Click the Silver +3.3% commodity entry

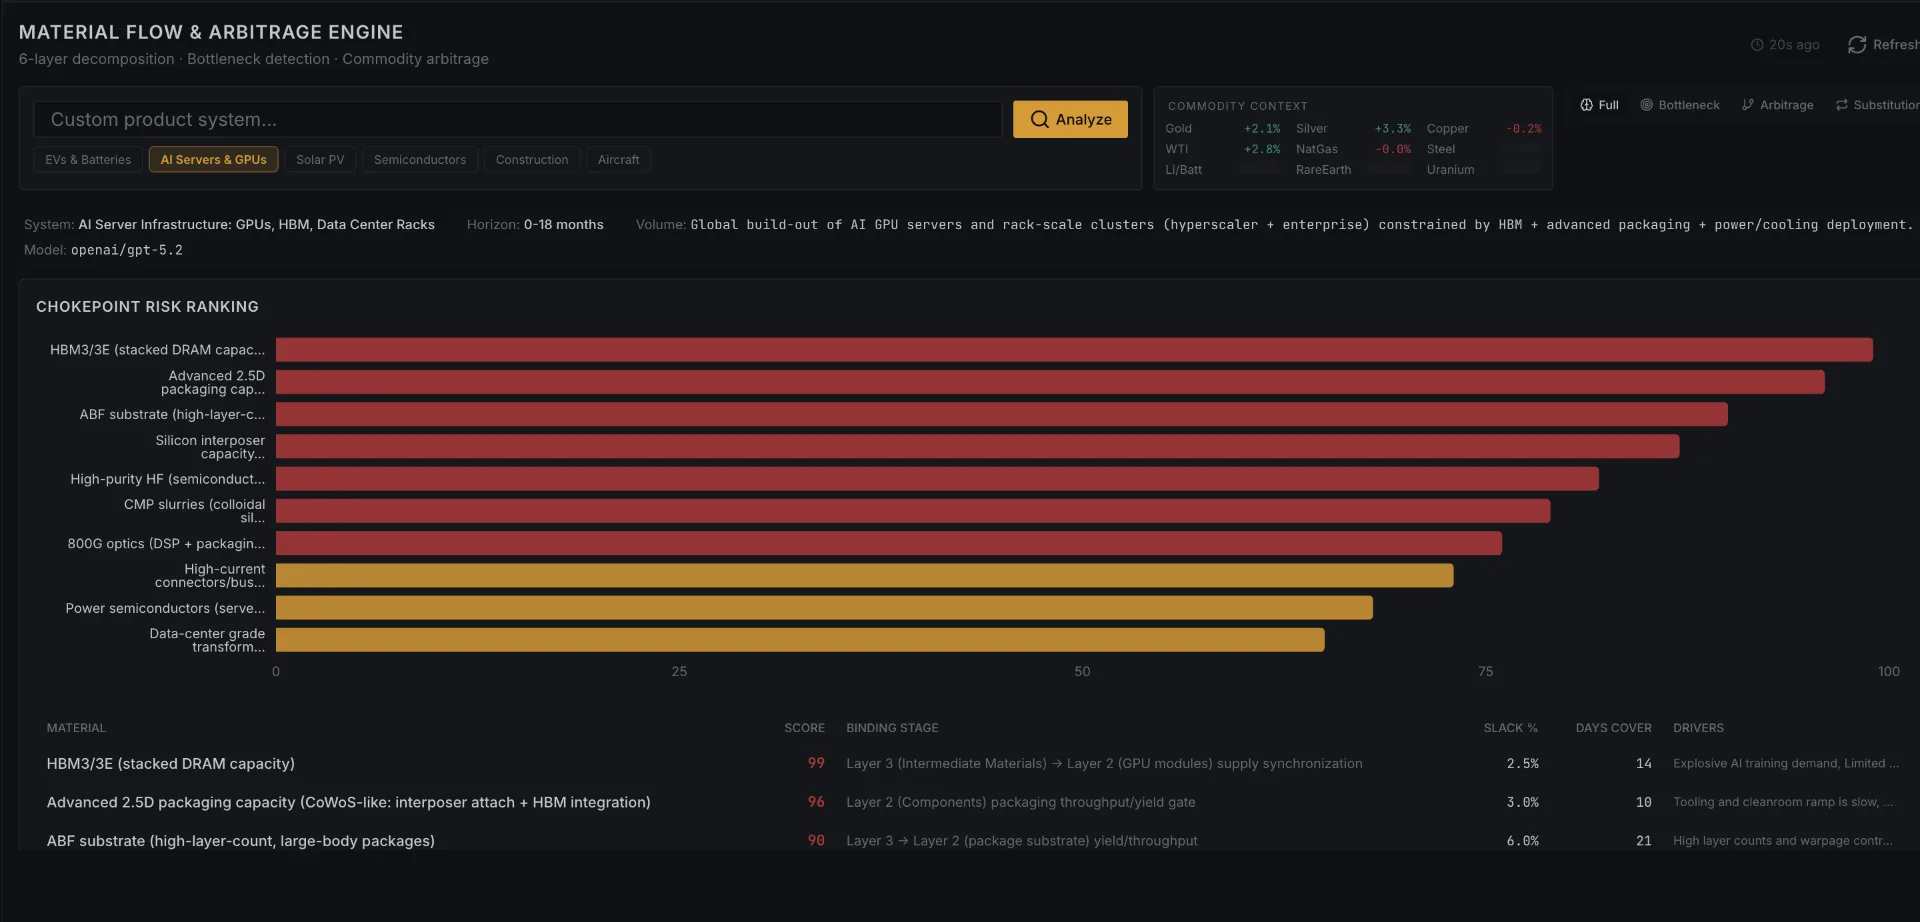click(x=1353, y=129)
